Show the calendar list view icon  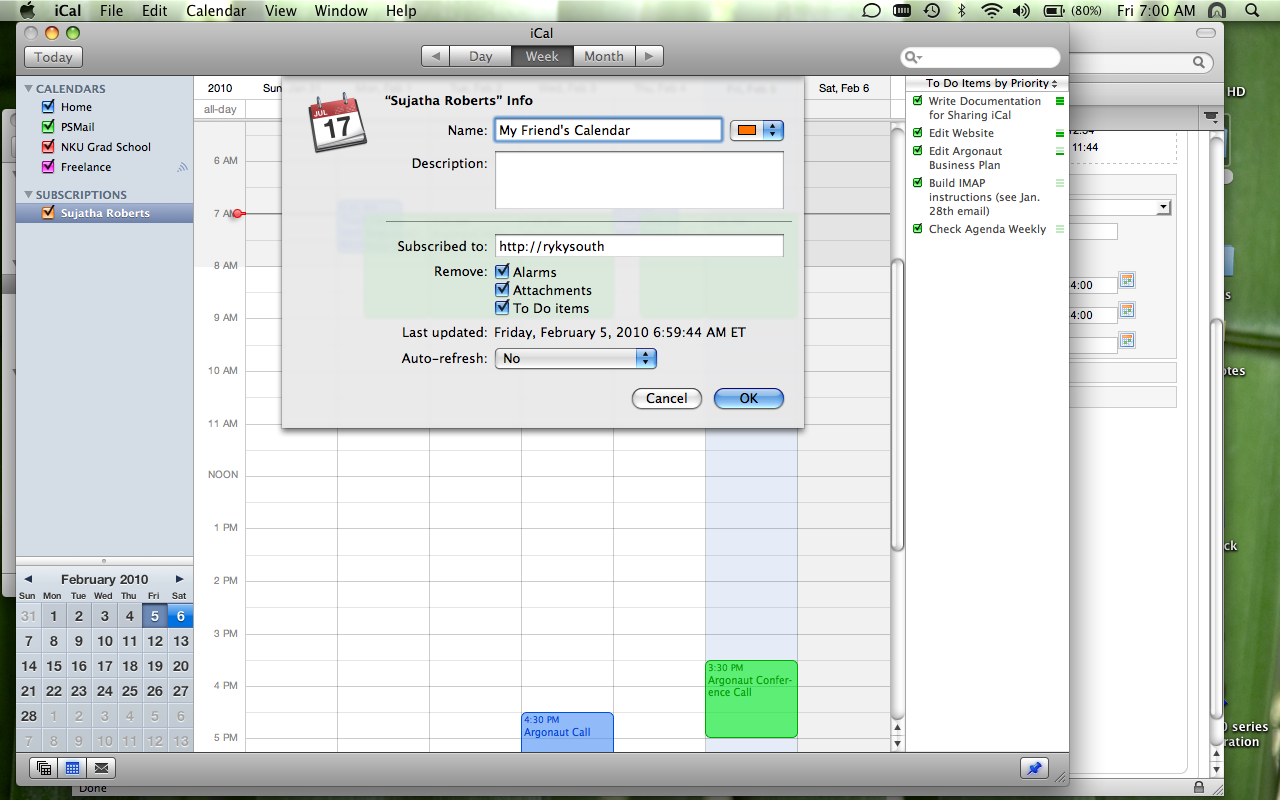coord(43,768)
